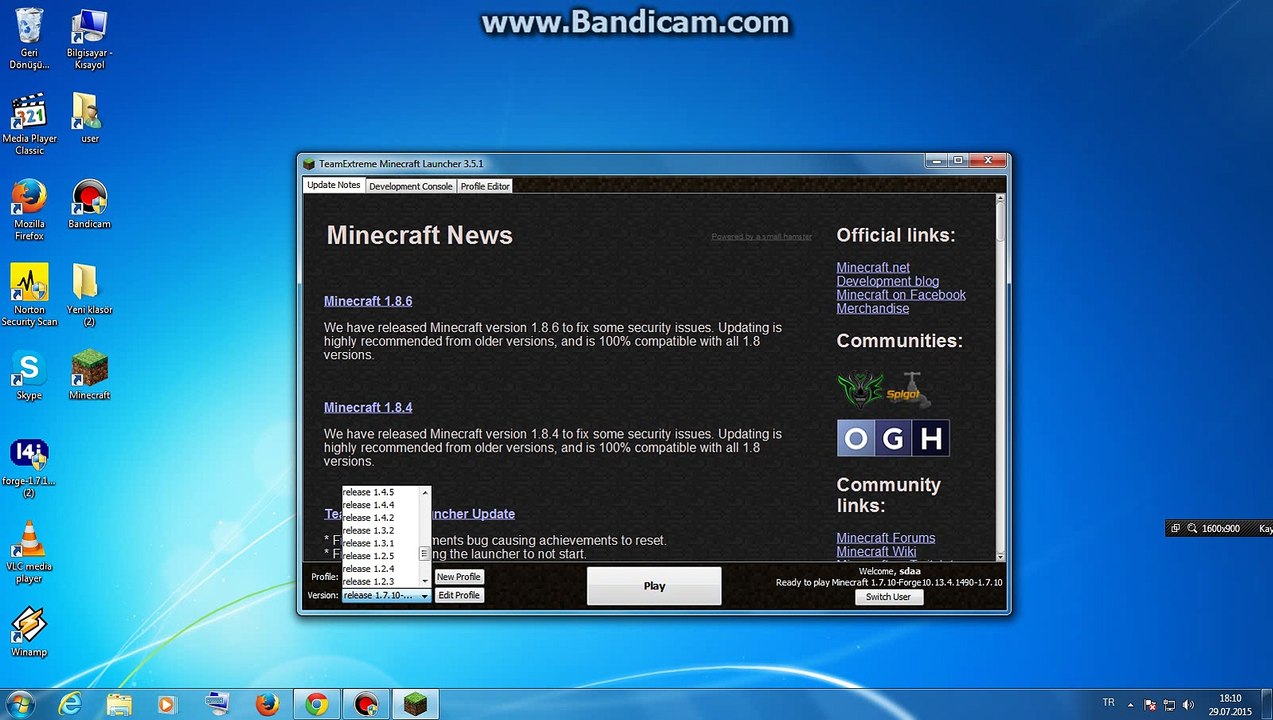
Task: Select Yeni klasör (2) desktop folder
Action: (89, 294)
